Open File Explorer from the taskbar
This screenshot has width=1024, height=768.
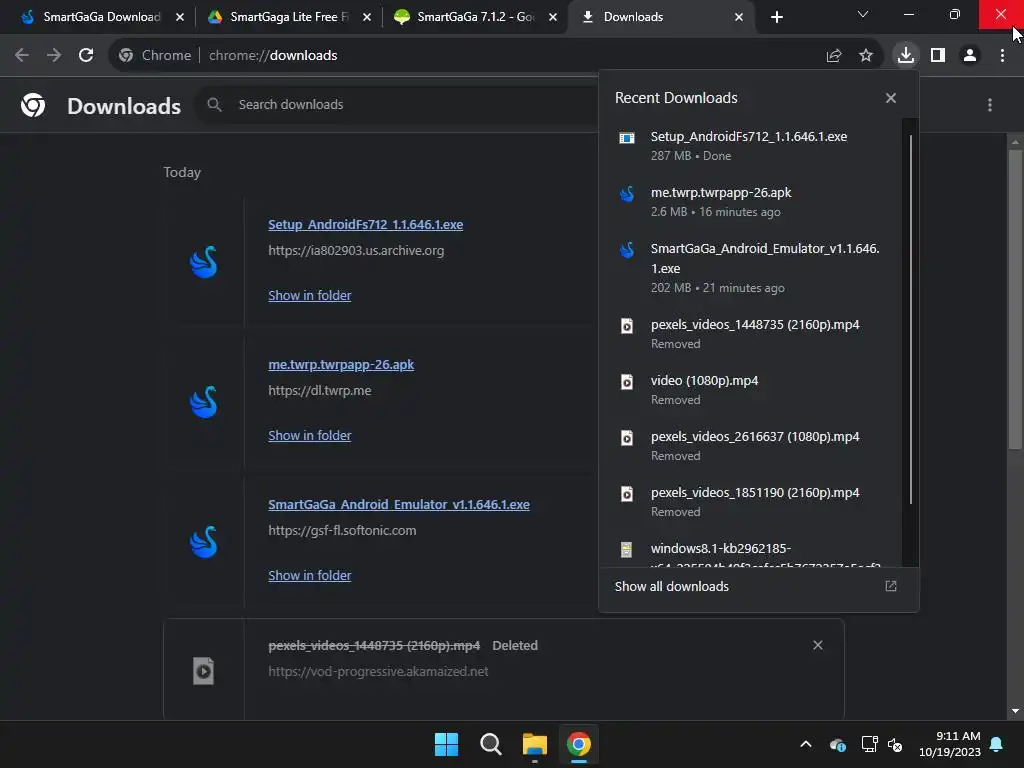pyautogui.click(x=534, y=744)
